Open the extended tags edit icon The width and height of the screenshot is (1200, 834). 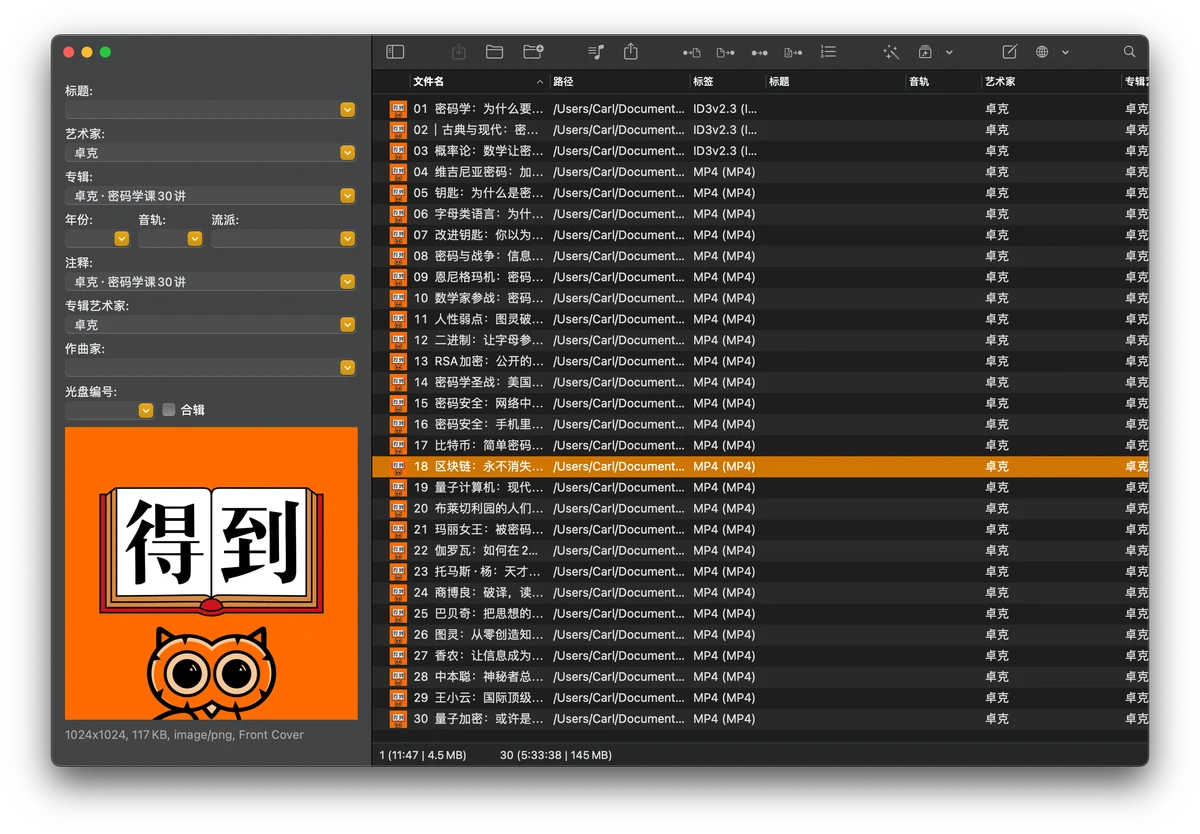click(x=1010, y=52)
